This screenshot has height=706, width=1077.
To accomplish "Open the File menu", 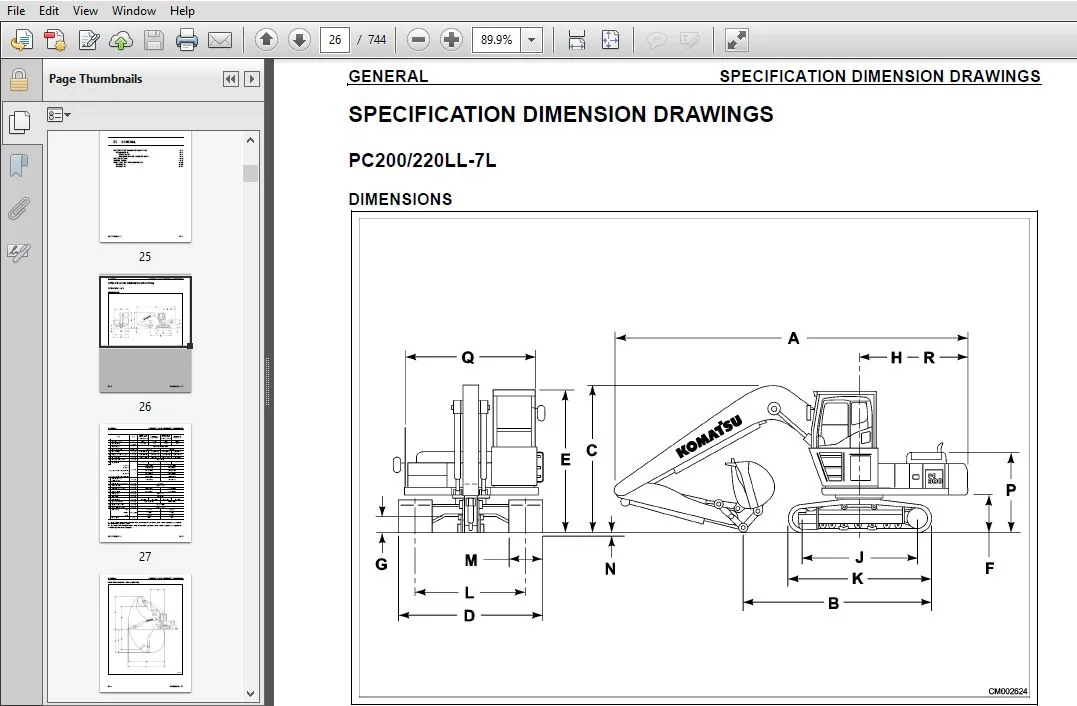I will pos(16,10).
